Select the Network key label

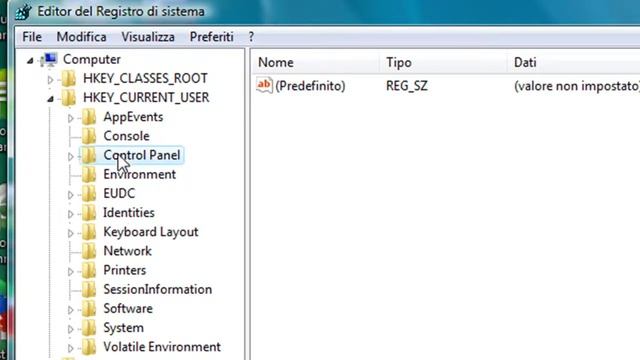127,251
